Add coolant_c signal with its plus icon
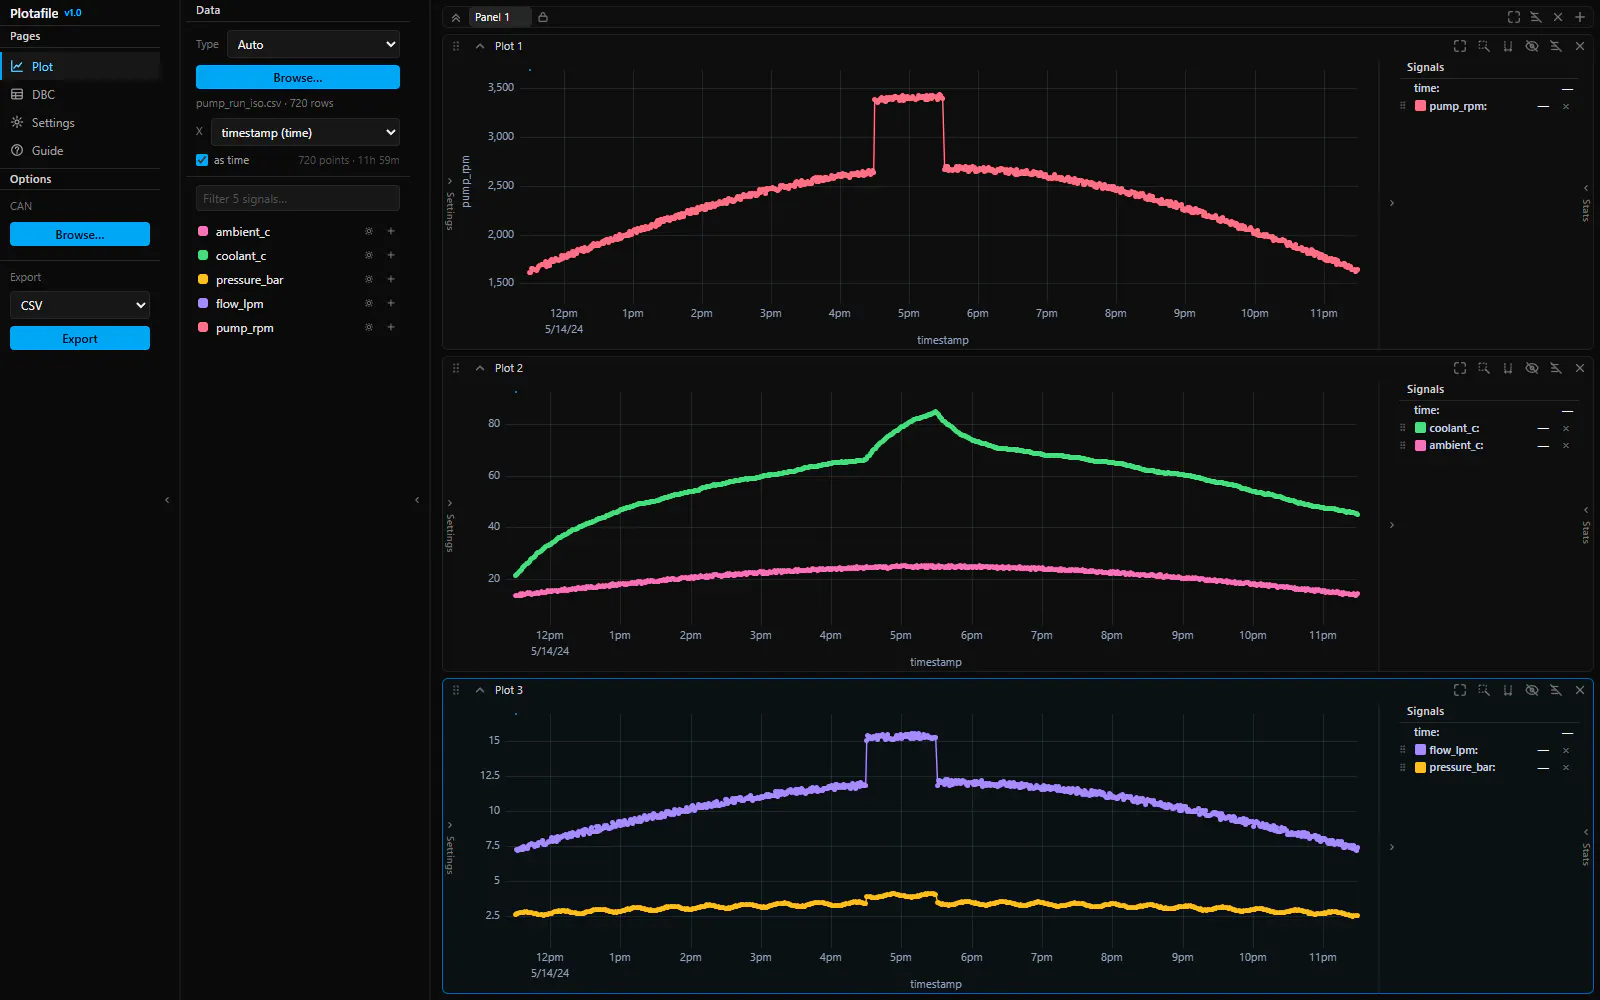 (x=391, y=256)
